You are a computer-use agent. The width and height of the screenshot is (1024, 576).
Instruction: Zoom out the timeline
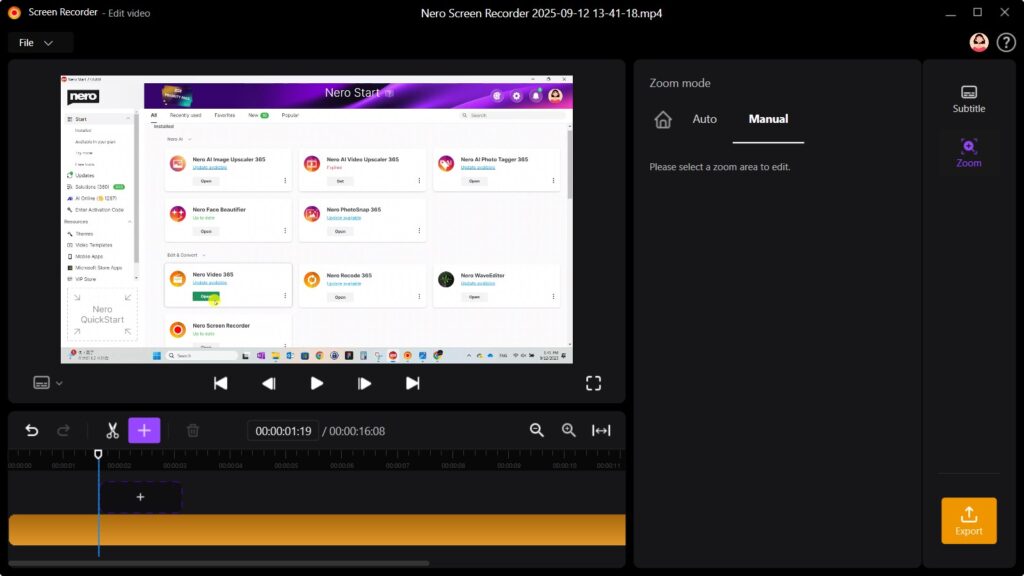click(x=537, y=430)
